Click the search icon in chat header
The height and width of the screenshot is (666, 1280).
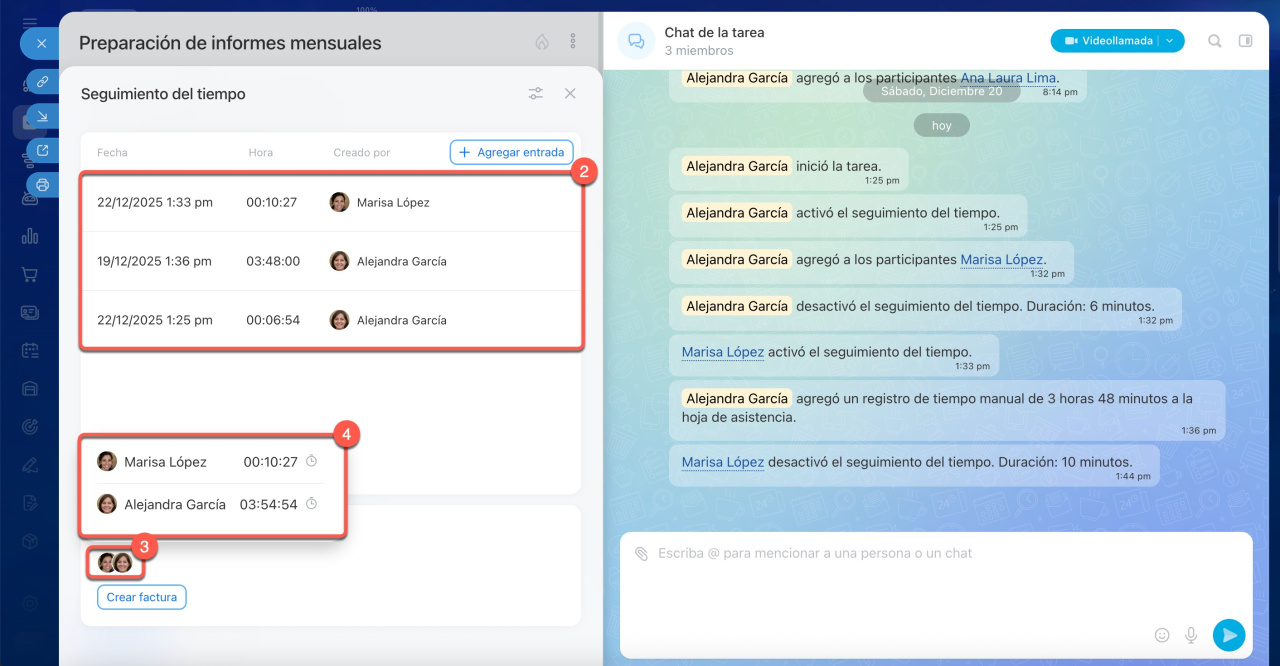[1215, 41]
